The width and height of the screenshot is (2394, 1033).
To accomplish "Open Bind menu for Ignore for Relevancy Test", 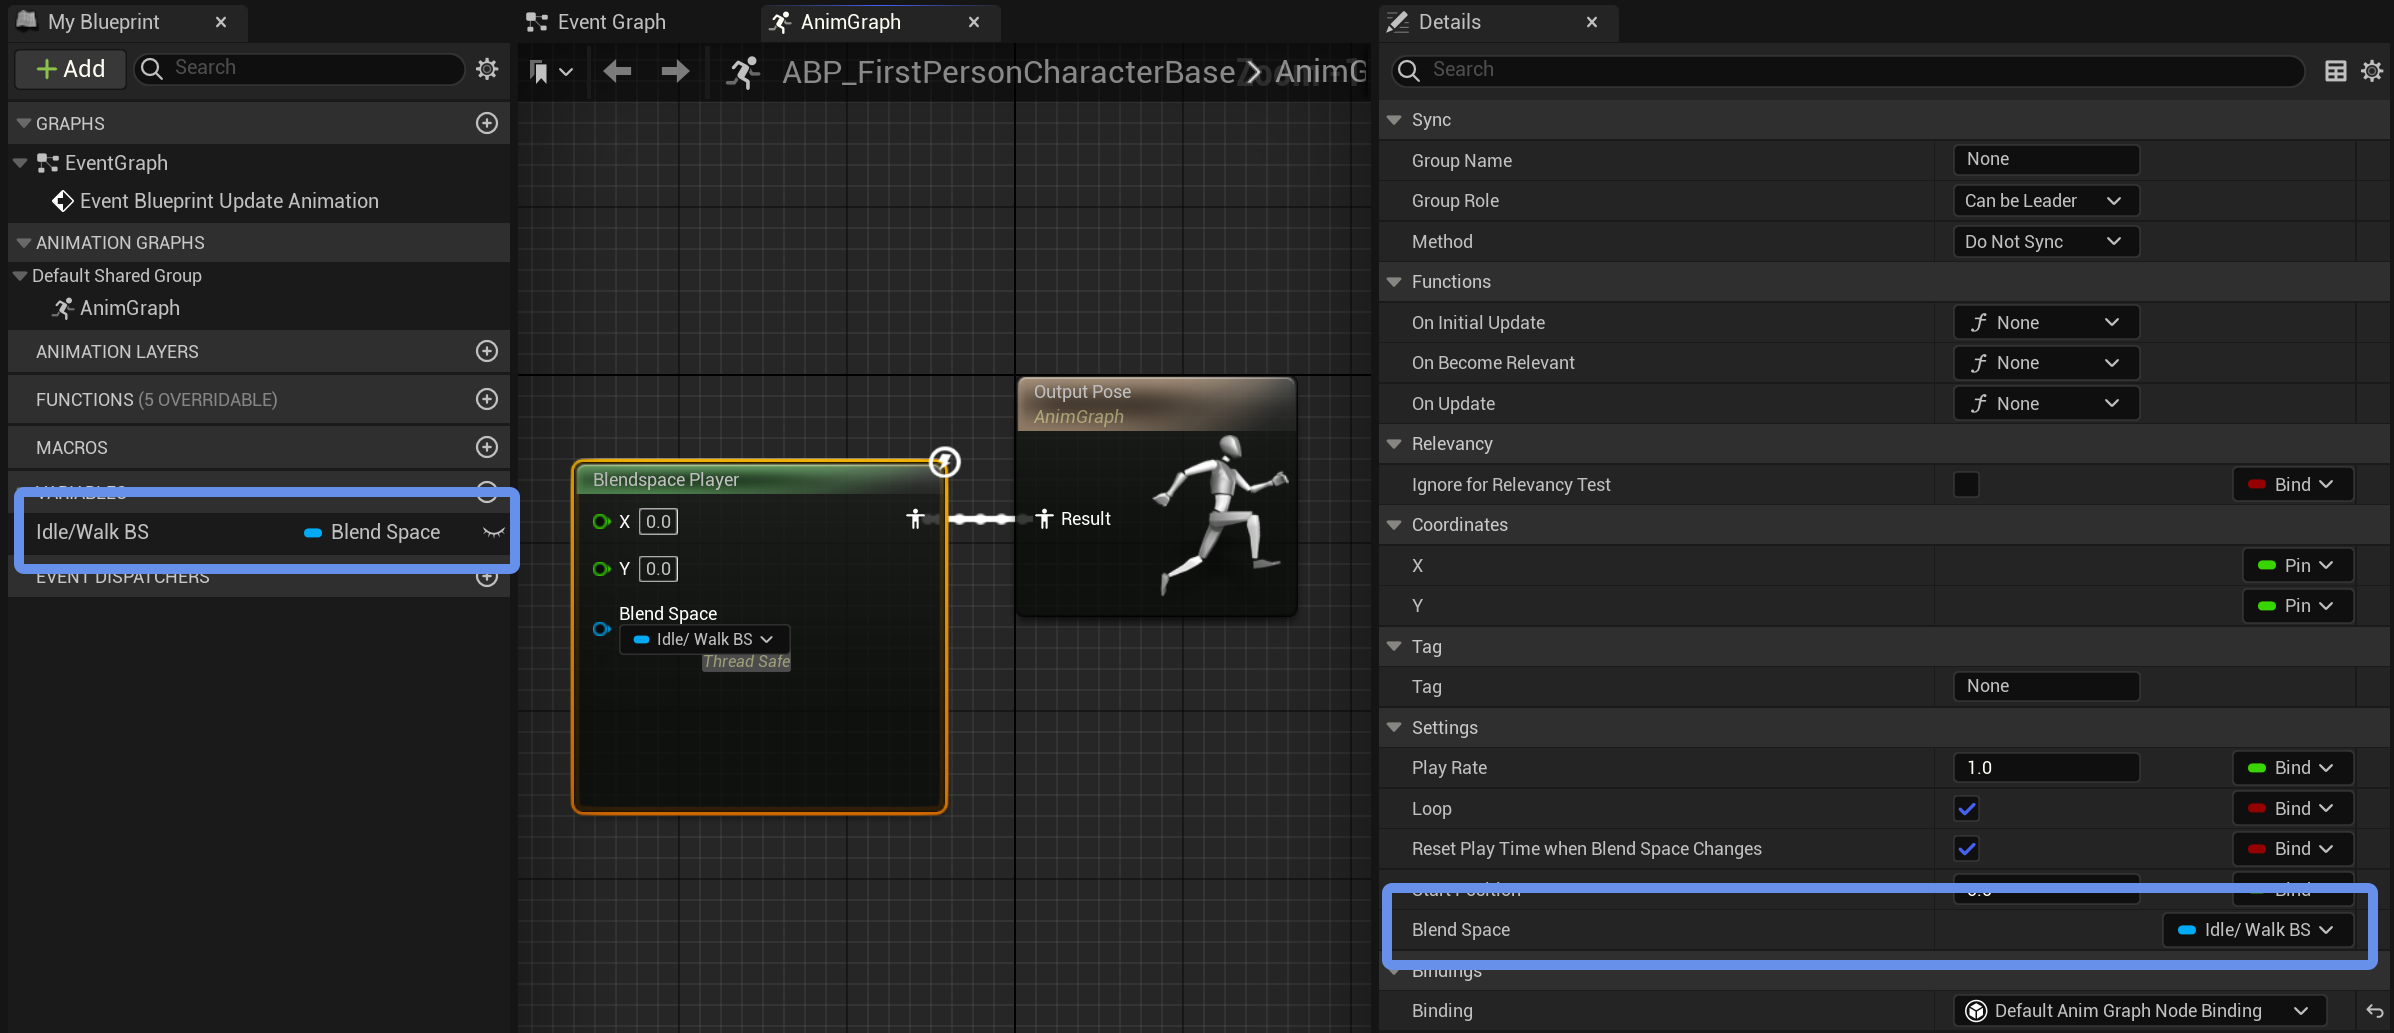I will tap(2292, 484).
